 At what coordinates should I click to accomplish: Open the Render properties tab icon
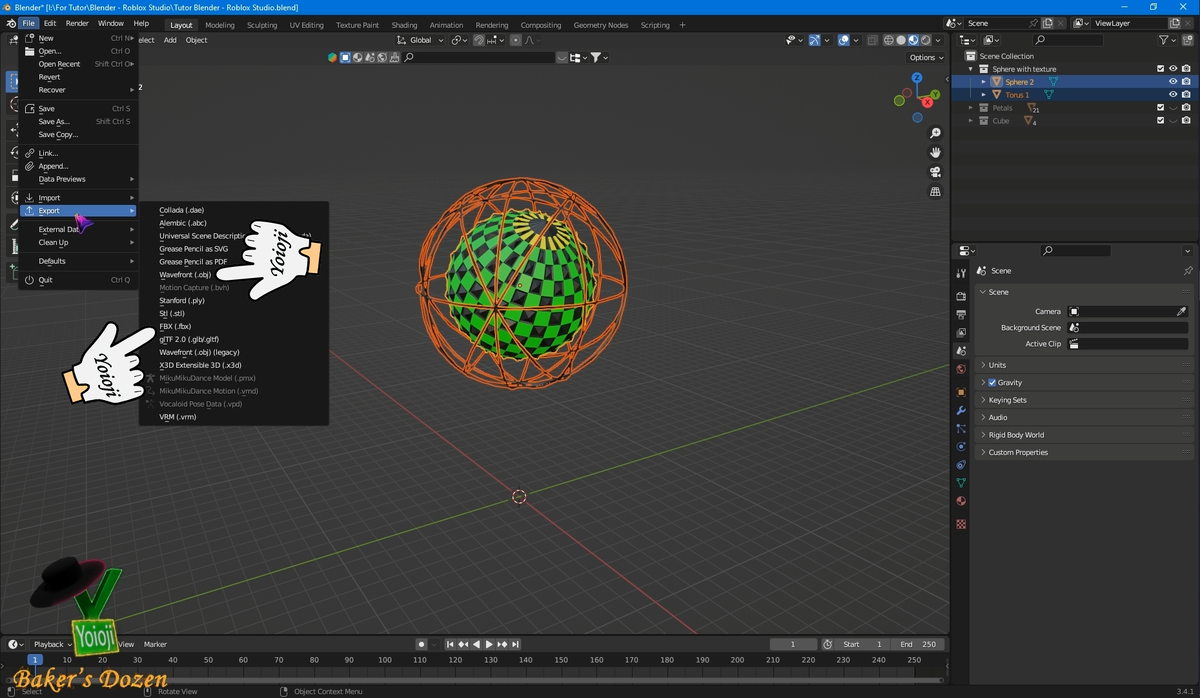961,297
